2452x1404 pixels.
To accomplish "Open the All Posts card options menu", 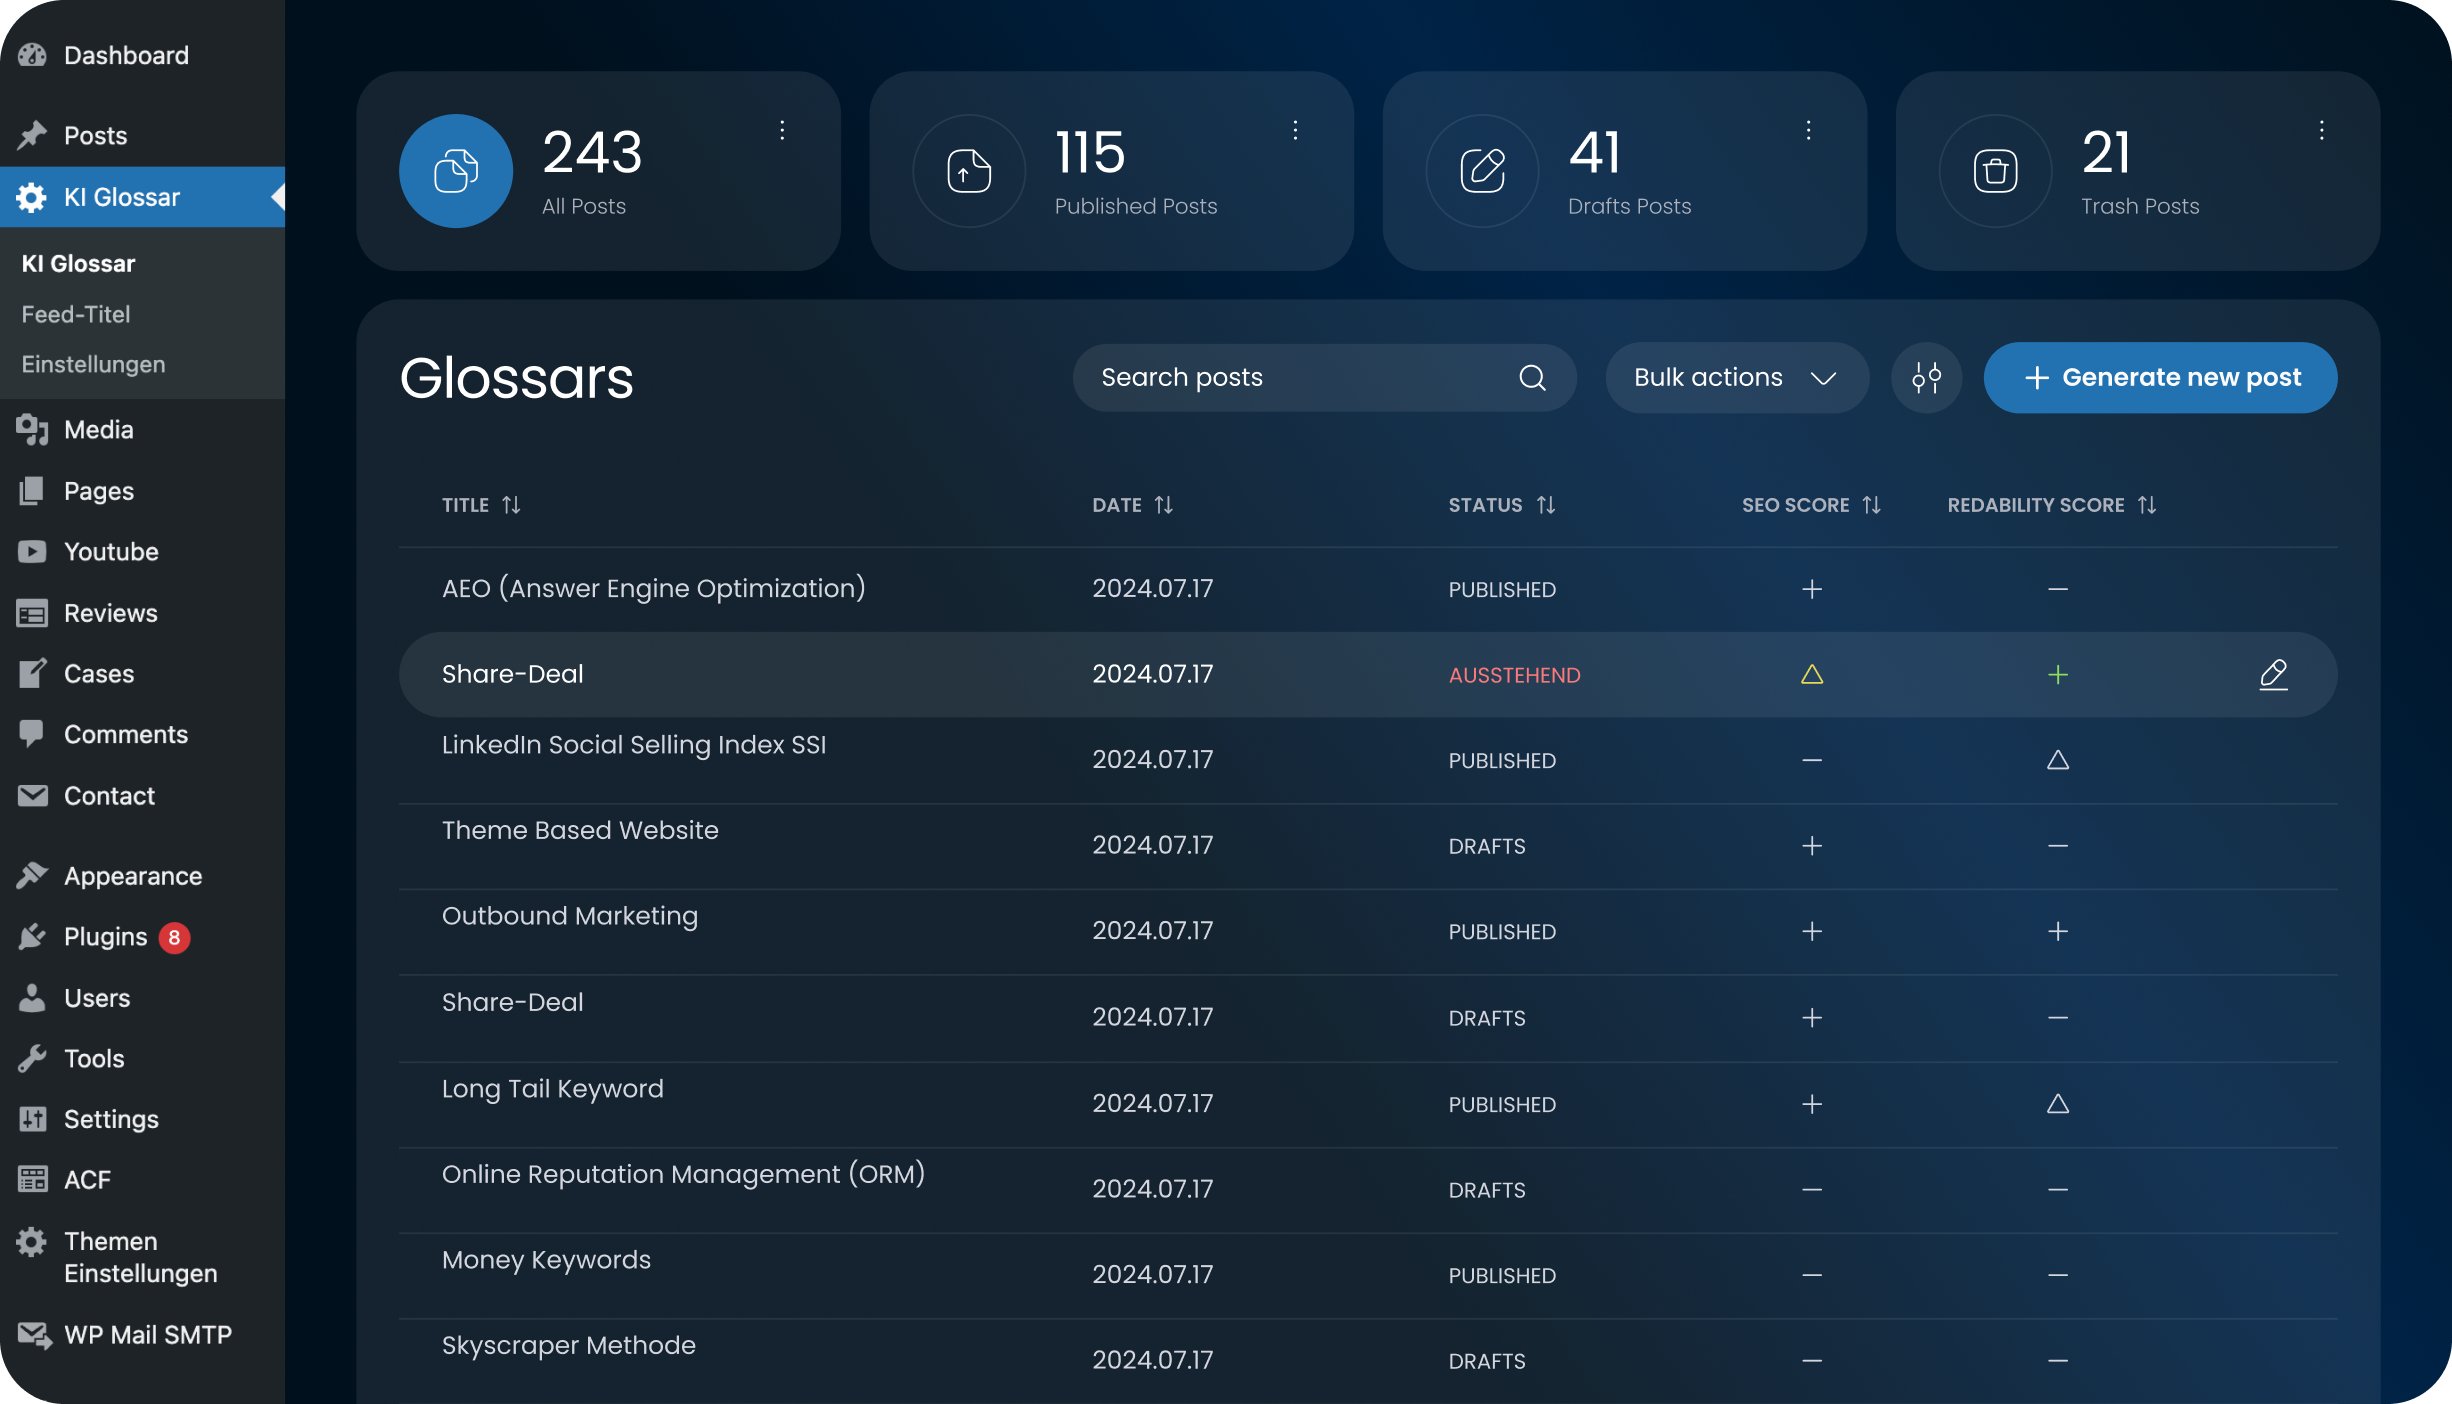I will click(x=782, y=130).
